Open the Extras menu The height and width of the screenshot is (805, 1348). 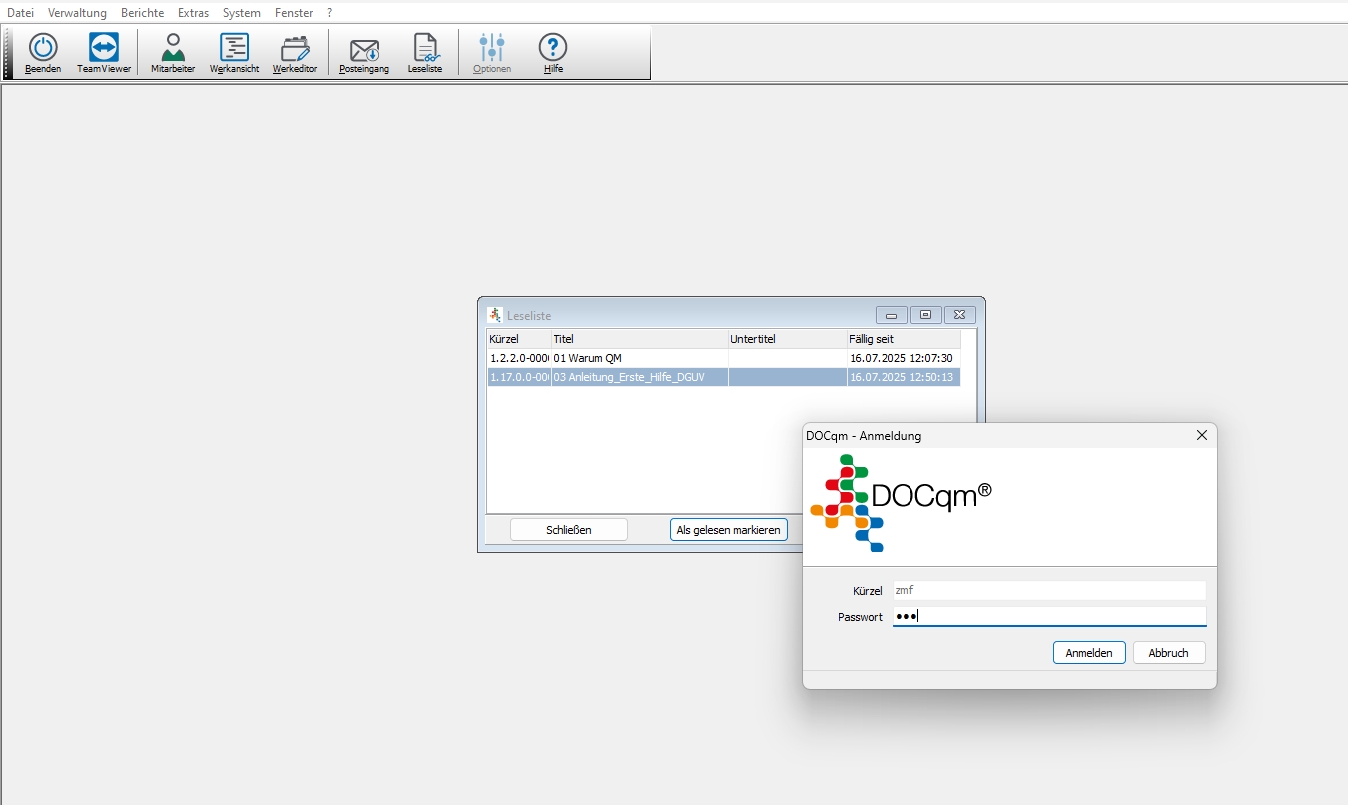[x=193, y=13]
